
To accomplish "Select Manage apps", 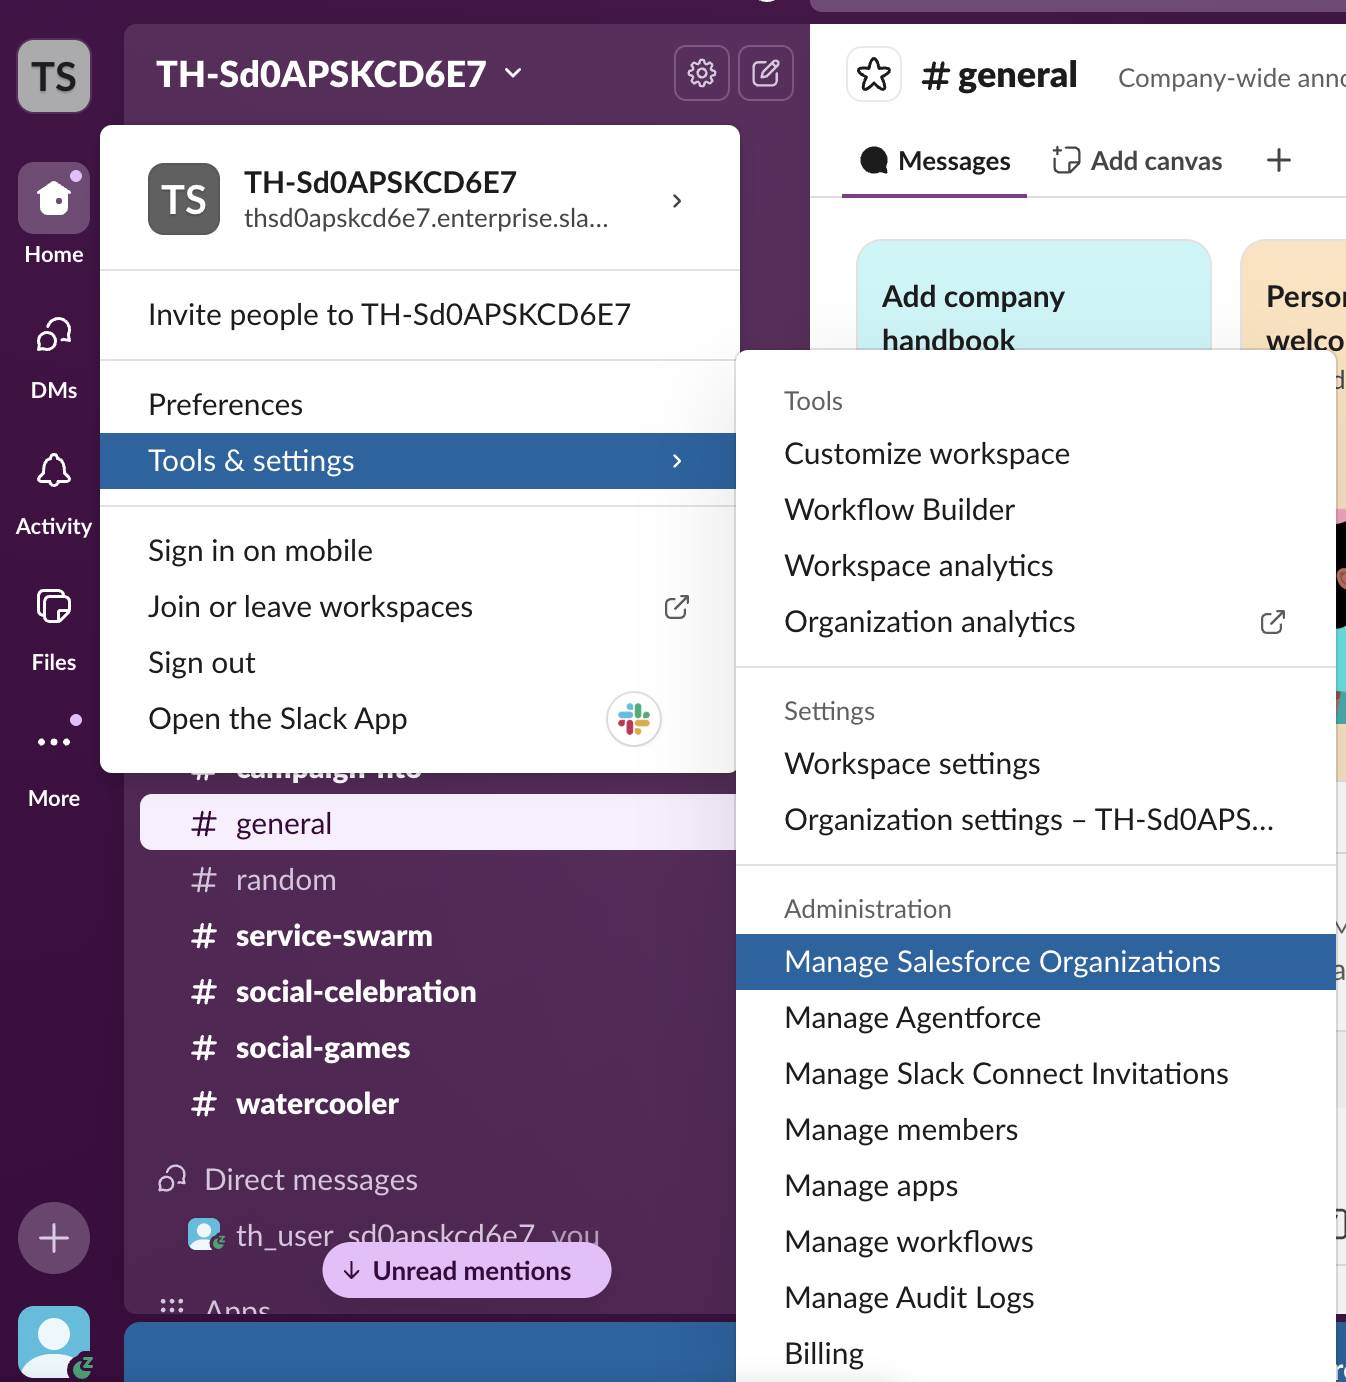I will coord(1036,1186).
